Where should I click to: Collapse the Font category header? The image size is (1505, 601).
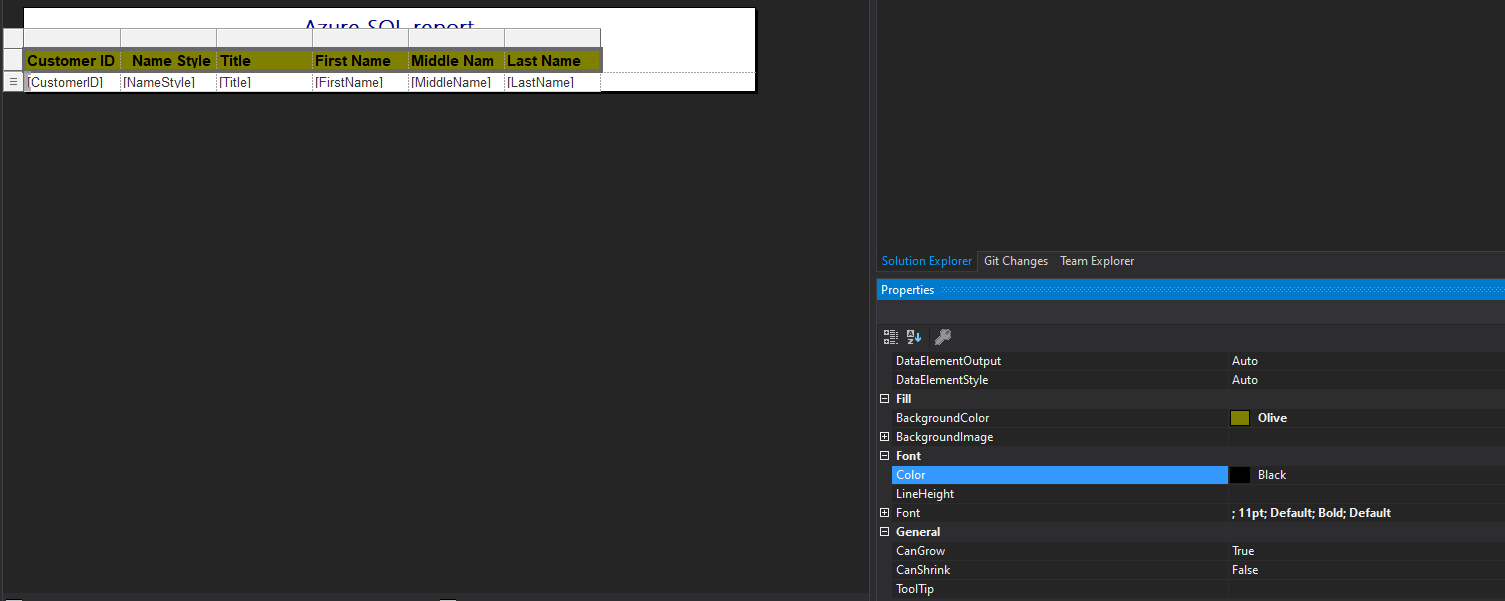pos(884,456)
